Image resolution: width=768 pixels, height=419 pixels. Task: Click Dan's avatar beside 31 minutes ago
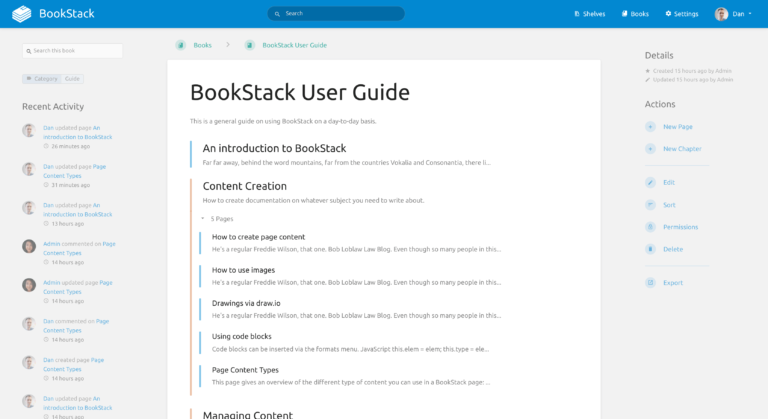29,169
